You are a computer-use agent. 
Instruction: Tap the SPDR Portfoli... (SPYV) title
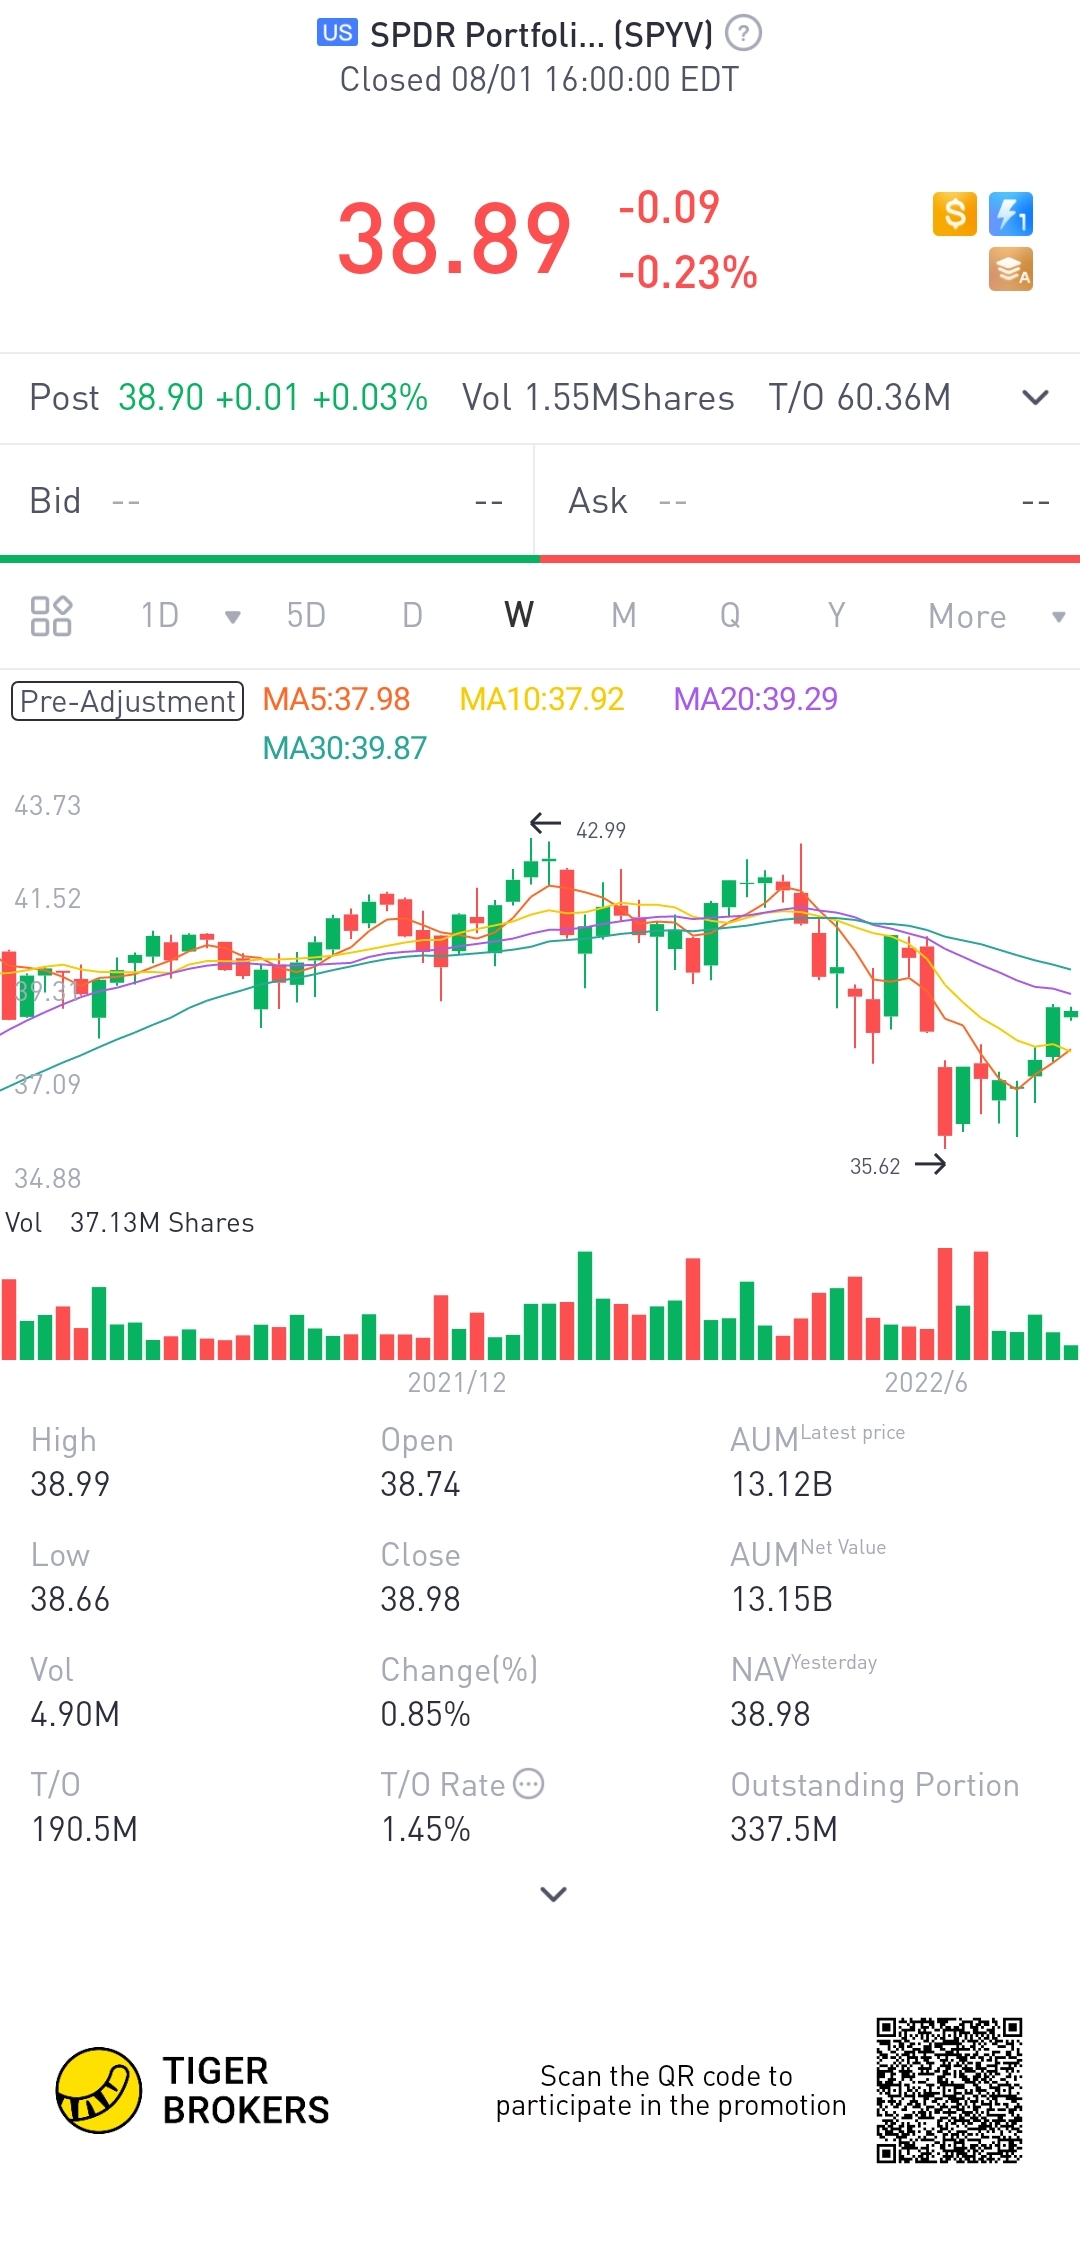tap(541, 35)
